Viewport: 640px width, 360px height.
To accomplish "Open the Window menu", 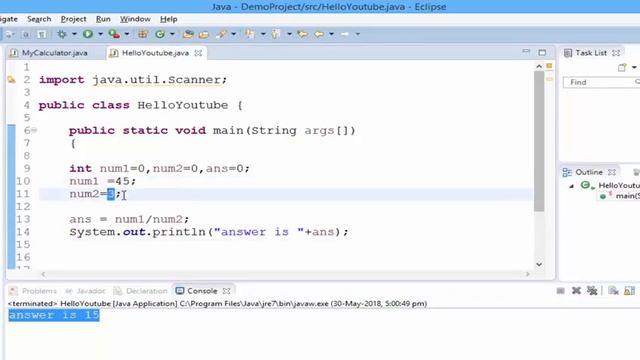I will pos(135,19).
